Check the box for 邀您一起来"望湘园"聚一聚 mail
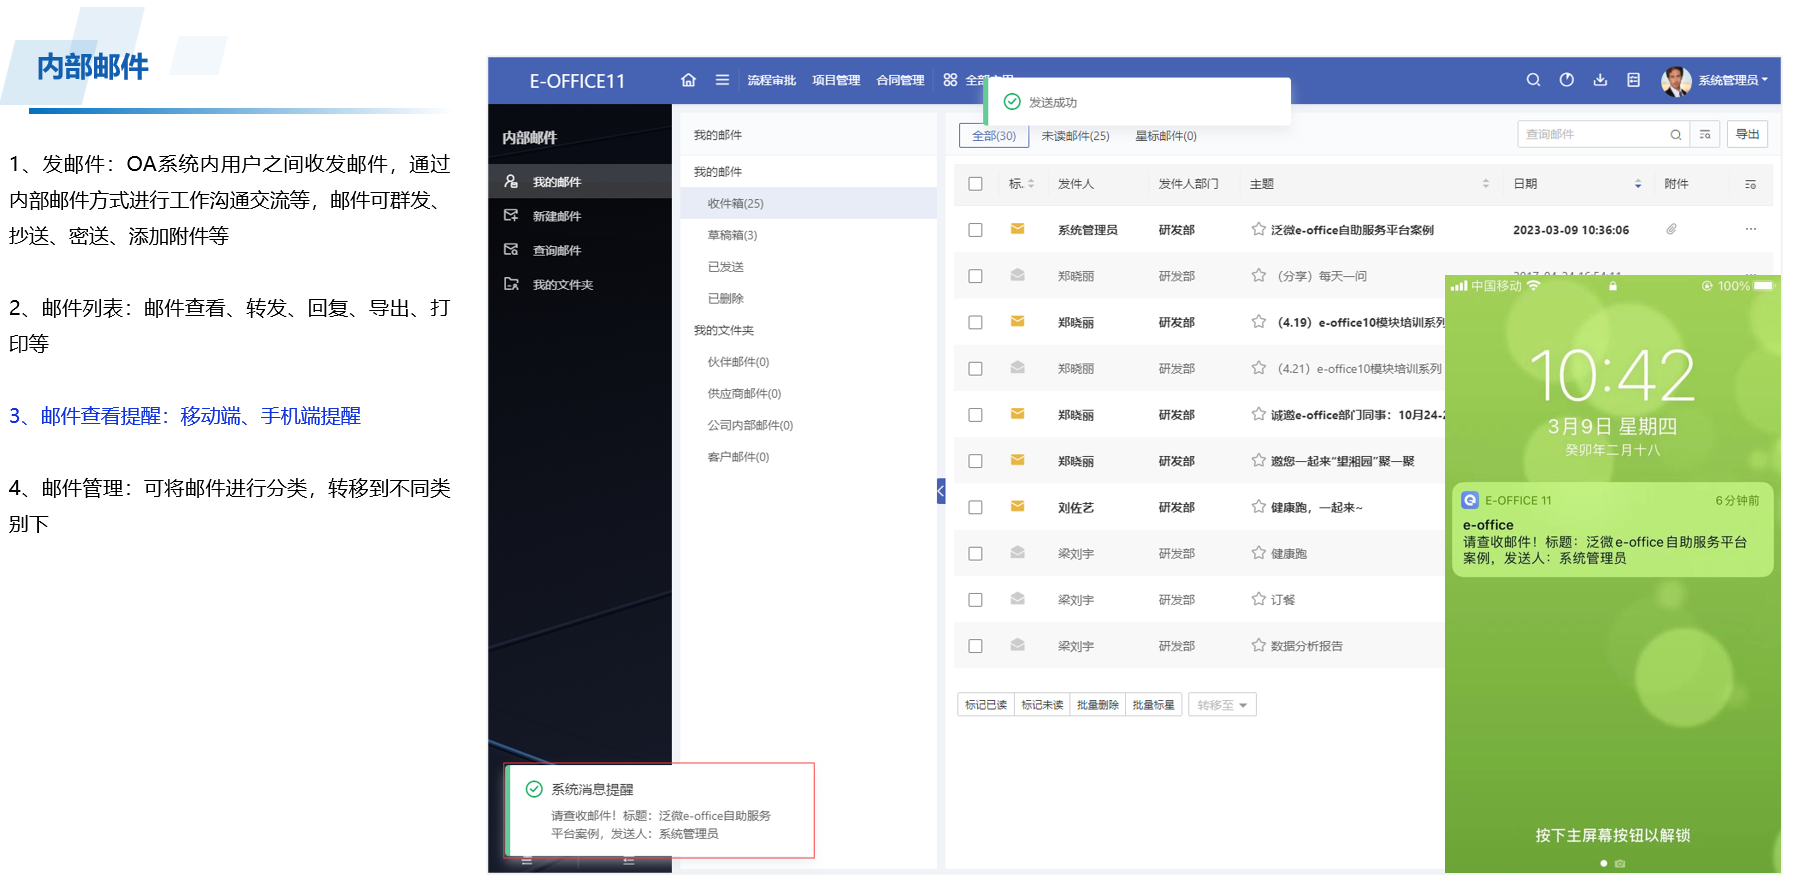This screenshot has width=1809, height=885. coord(975,461)
